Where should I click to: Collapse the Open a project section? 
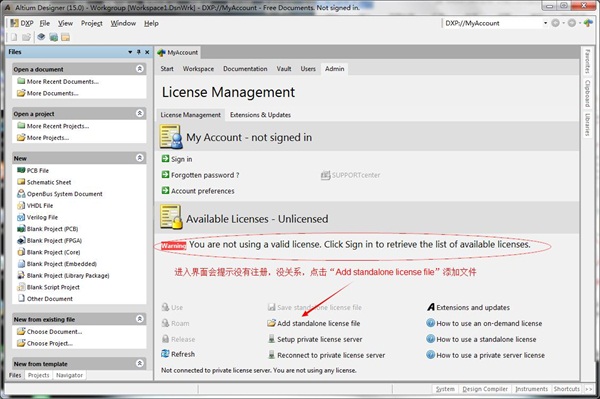140,113
